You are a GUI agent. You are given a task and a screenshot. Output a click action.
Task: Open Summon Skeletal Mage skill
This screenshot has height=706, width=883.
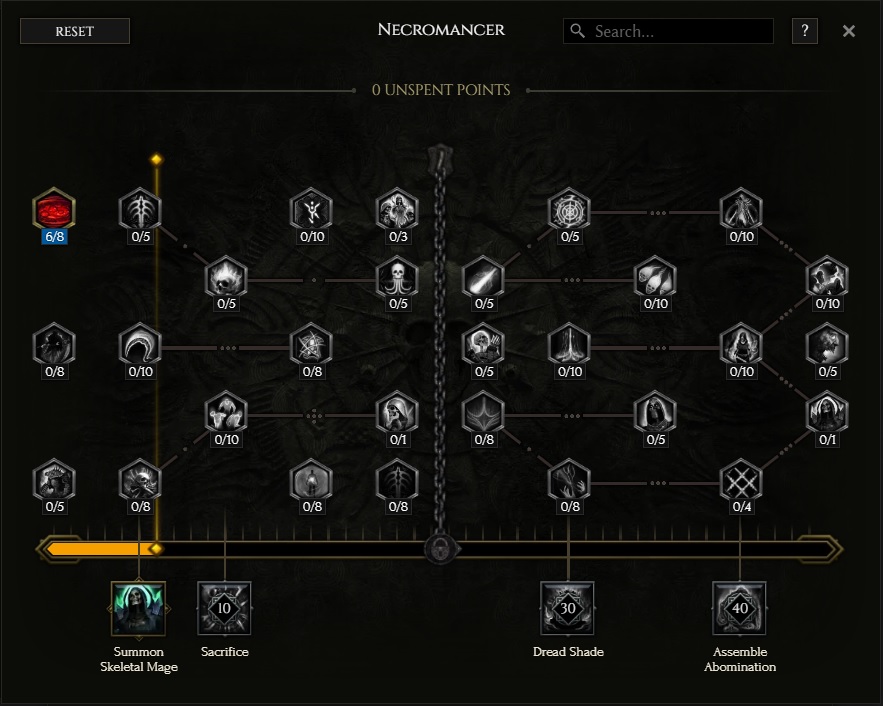139,609
